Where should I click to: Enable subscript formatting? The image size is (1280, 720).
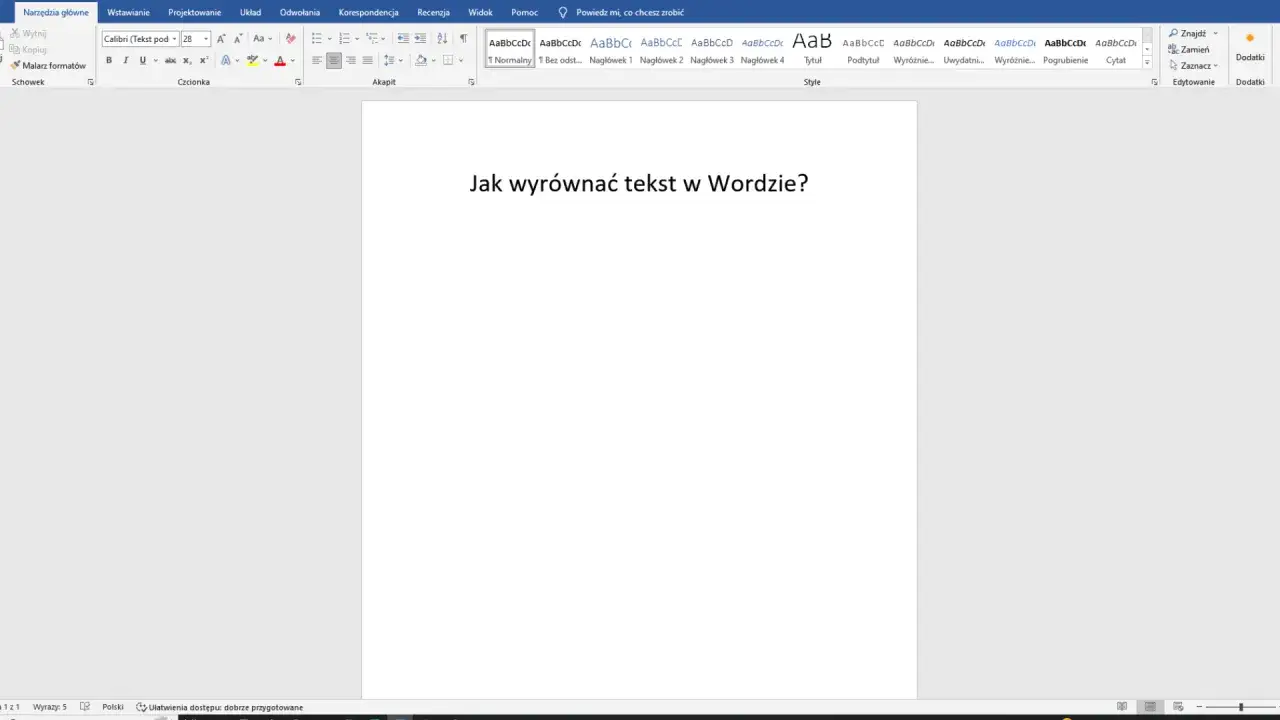tap(187, 60)
